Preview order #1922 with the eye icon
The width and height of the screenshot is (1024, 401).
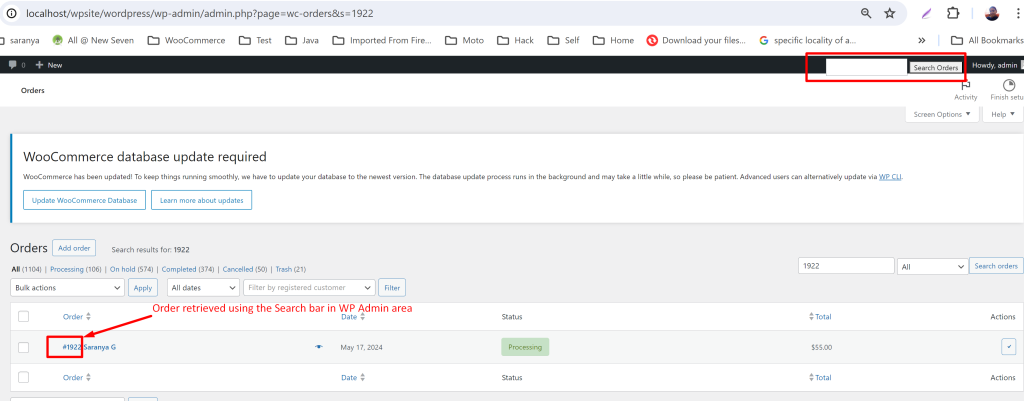pos(319,347)
